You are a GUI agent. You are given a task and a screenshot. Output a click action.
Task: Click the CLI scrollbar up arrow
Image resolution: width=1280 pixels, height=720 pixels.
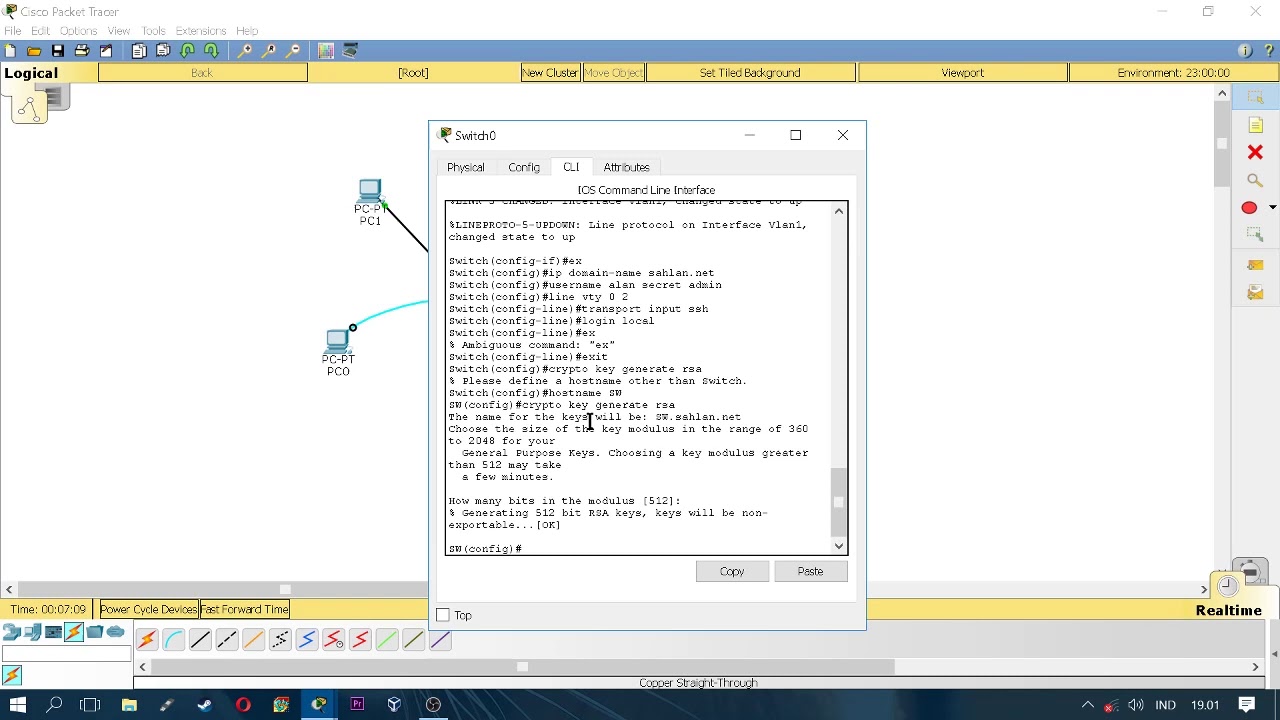pos(839,210)
